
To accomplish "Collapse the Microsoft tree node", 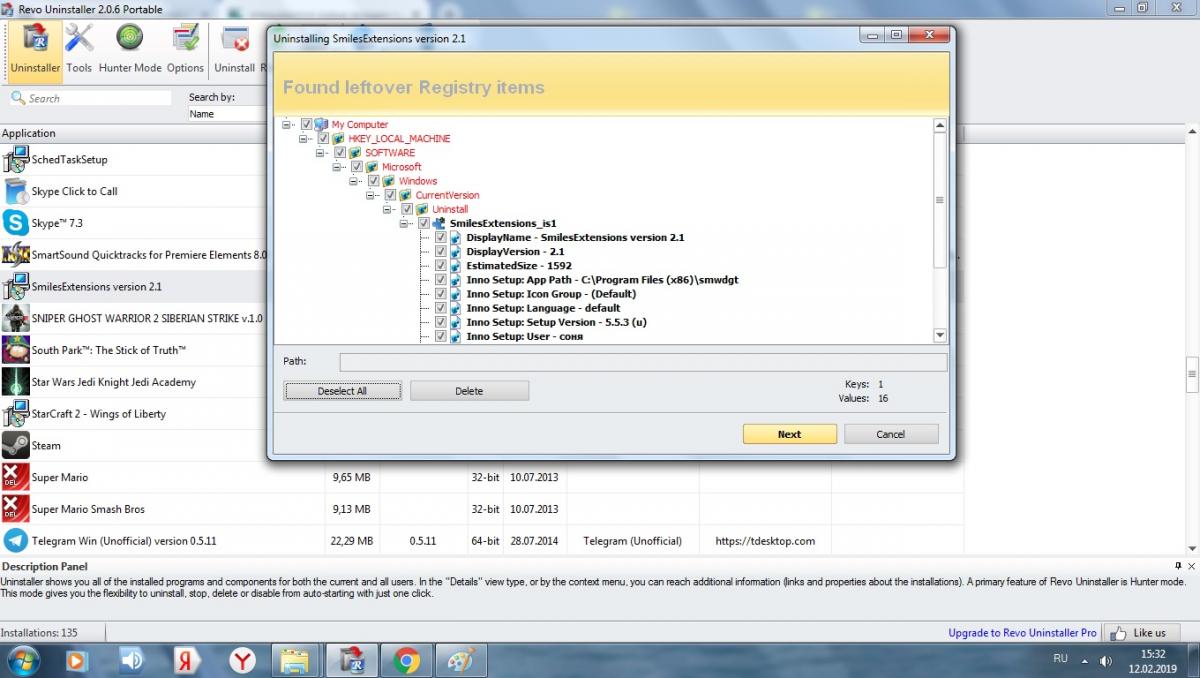I will click(x=338, y=167).
